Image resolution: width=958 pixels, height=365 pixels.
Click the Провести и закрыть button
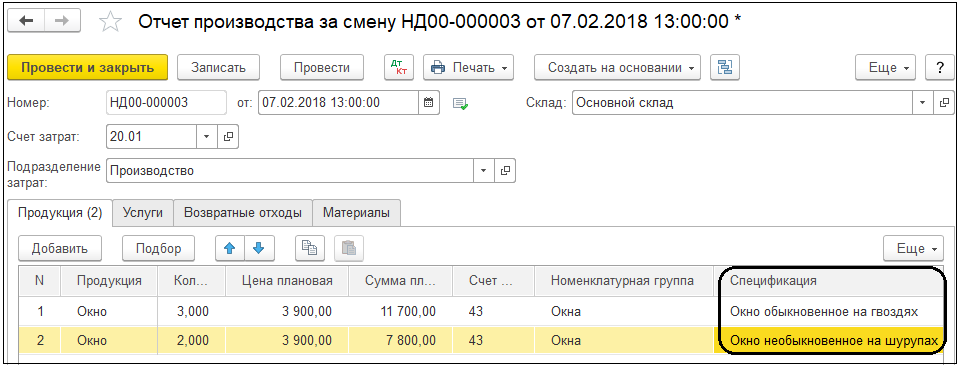pyautogui.click(x=87, y=67)
